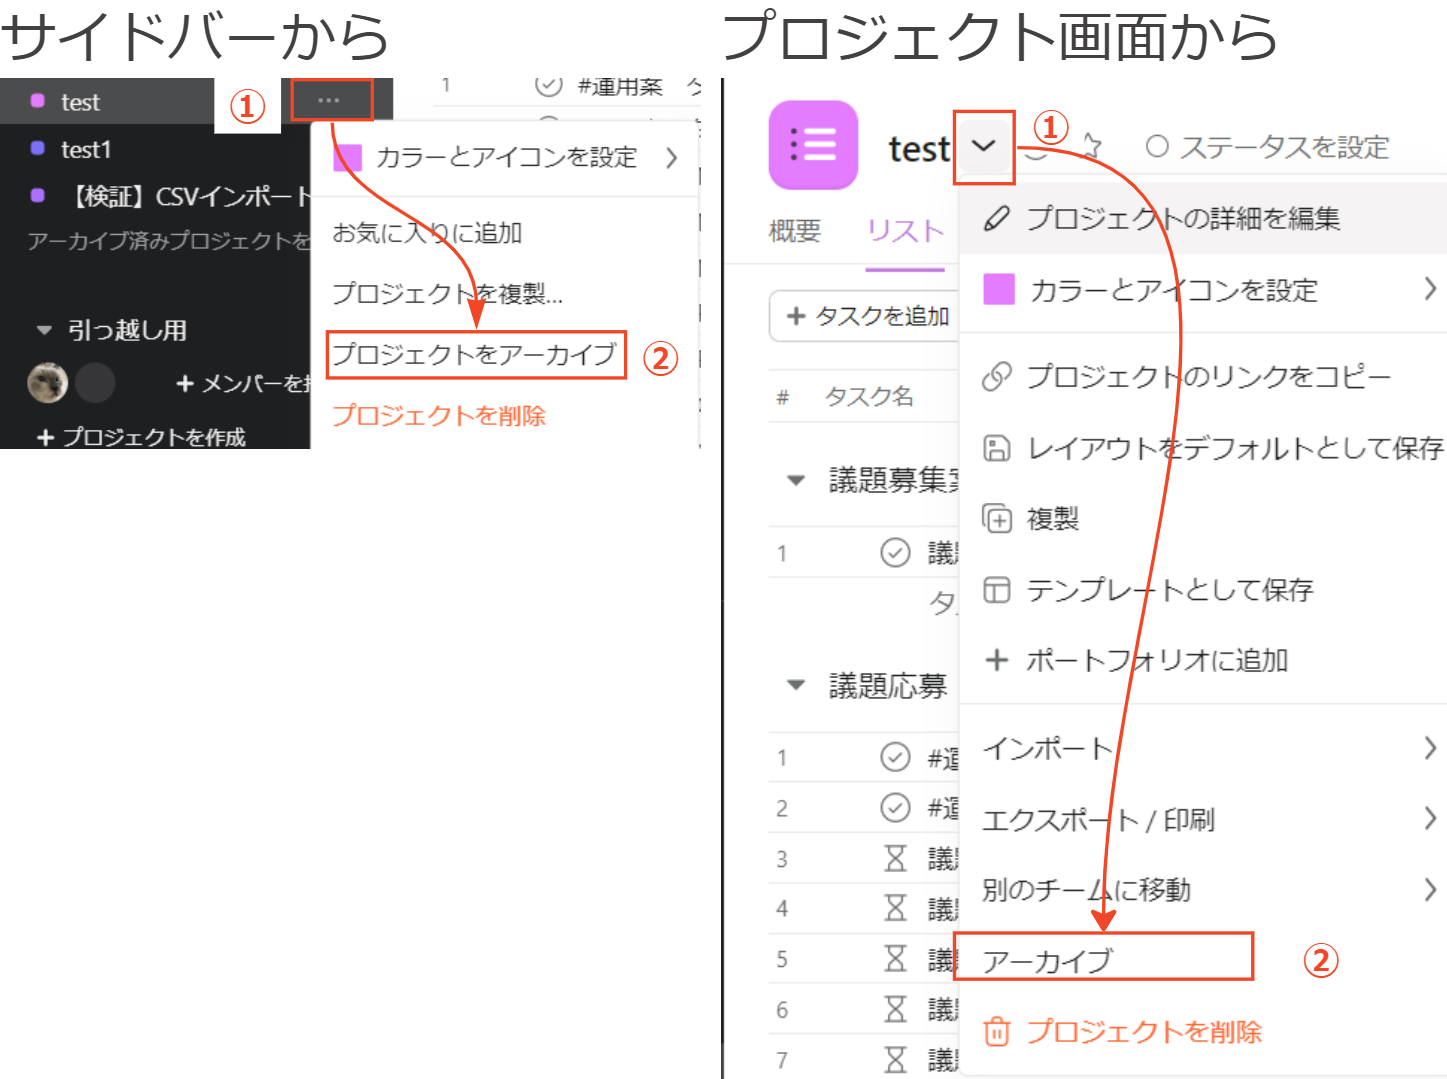
Task: Click the trash icon for プロジェクトを削除
Action: tap(997, 1031)
